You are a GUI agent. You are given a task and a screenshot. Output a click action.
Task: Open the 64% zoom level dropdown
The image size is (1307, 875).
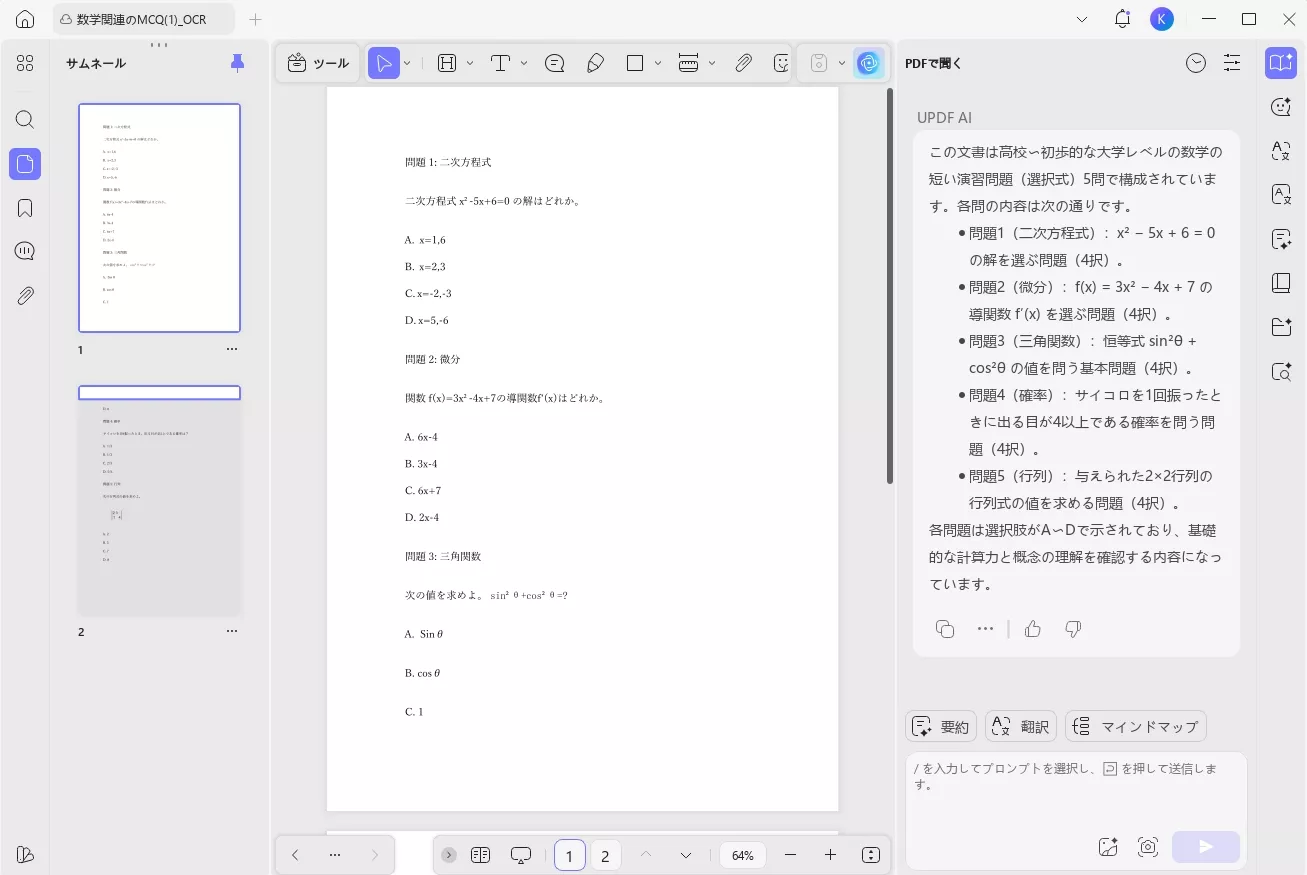pos(742,855)
